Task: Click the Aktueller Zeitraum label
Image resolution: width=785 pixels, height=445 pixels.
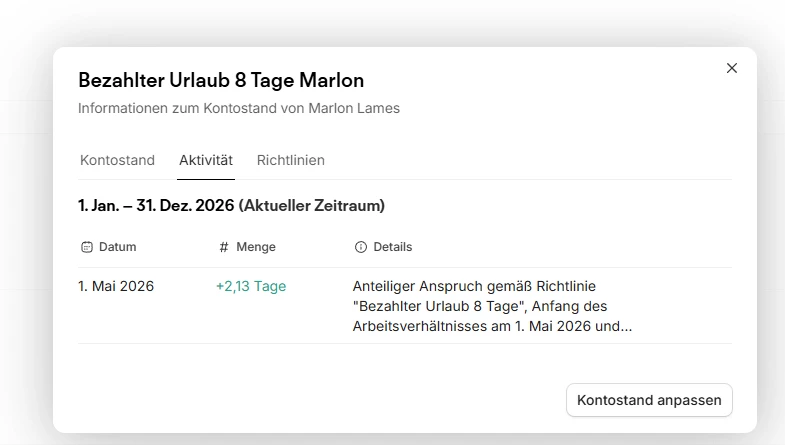Action: coord(312,206)
